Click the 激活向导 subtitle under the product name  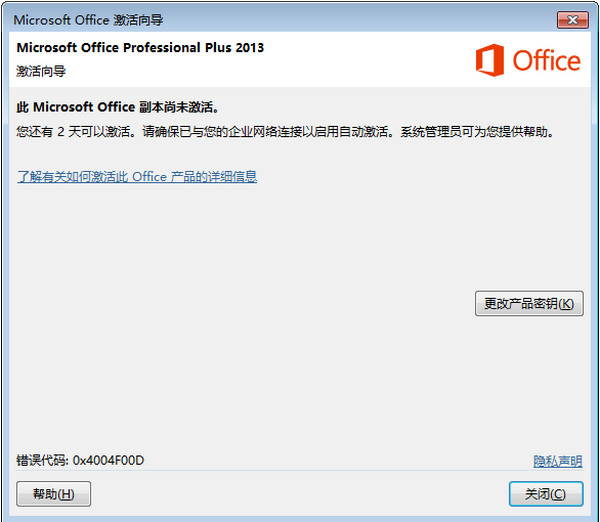[41, 71]
